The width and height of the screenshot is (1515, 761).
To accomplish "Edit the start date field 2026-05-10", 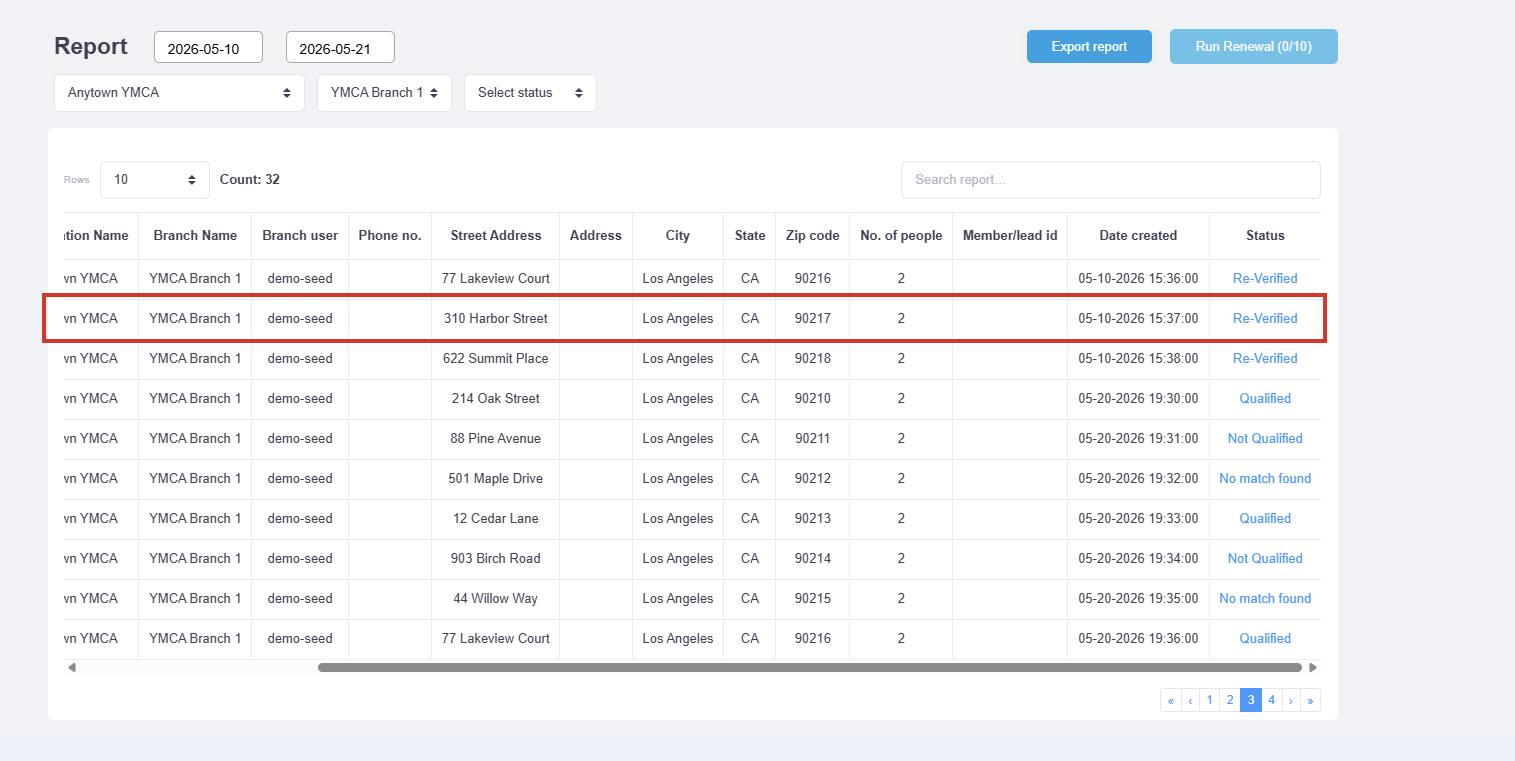I will click(208, 48).
